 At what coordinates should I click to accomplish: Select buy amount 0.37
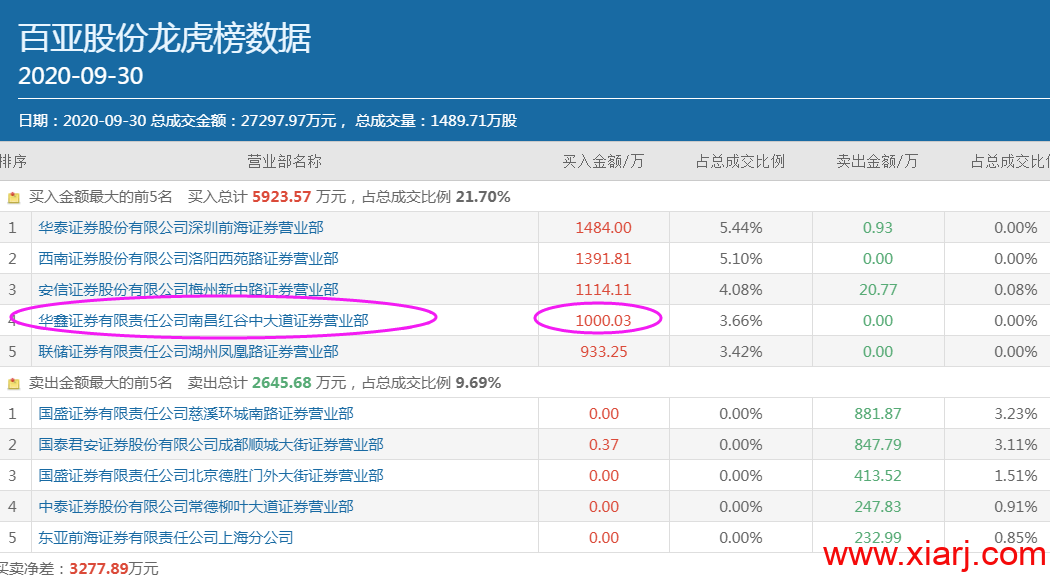coord(603,444)
